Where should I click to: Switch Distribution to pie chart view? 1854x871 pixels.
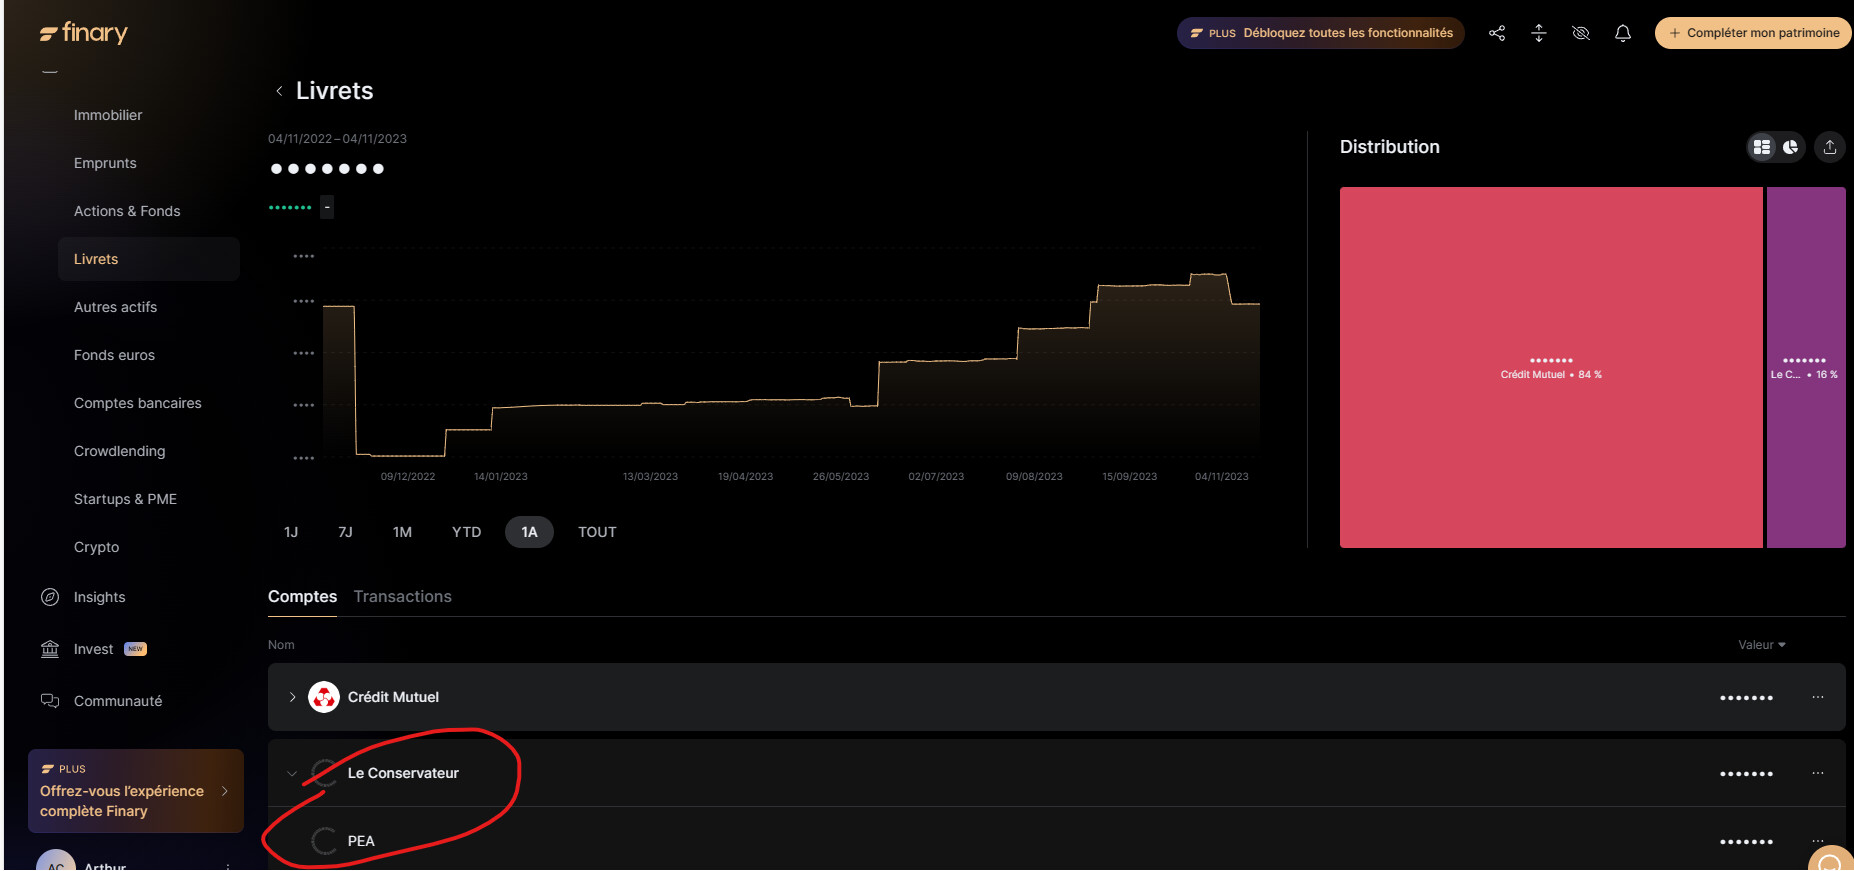1790,147
